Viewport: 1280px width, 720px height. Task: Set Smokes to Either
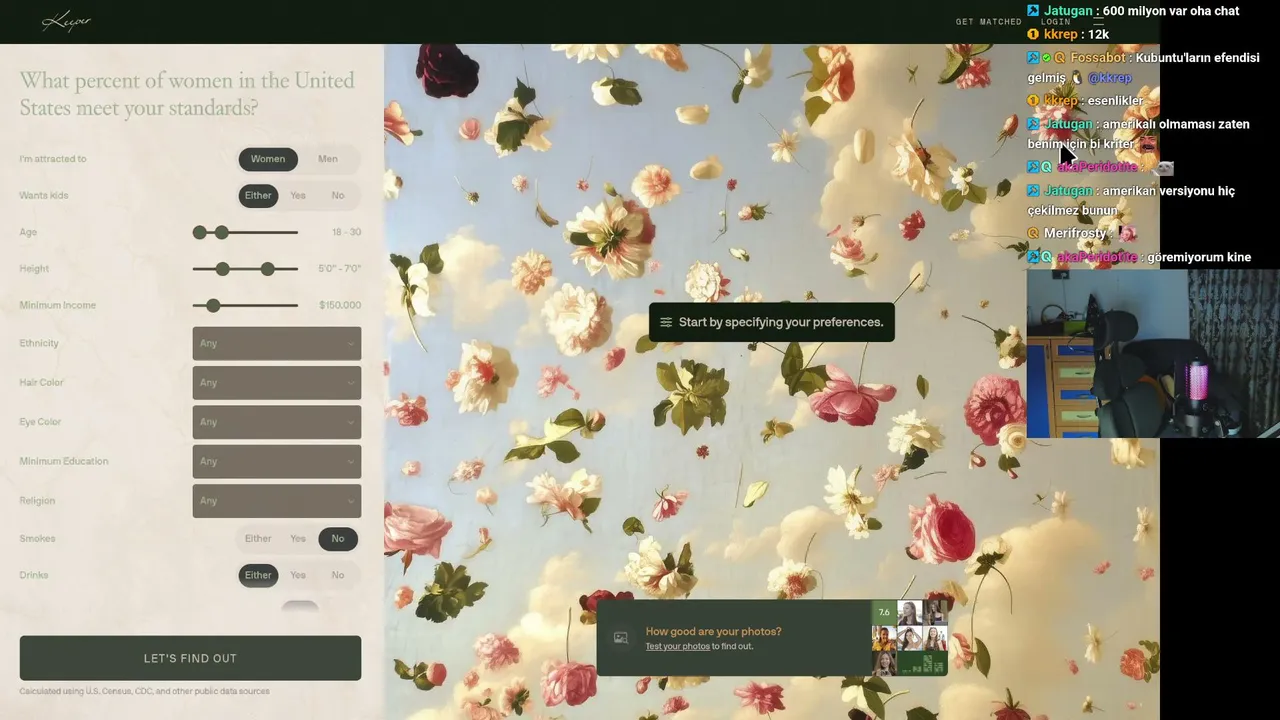258,538
